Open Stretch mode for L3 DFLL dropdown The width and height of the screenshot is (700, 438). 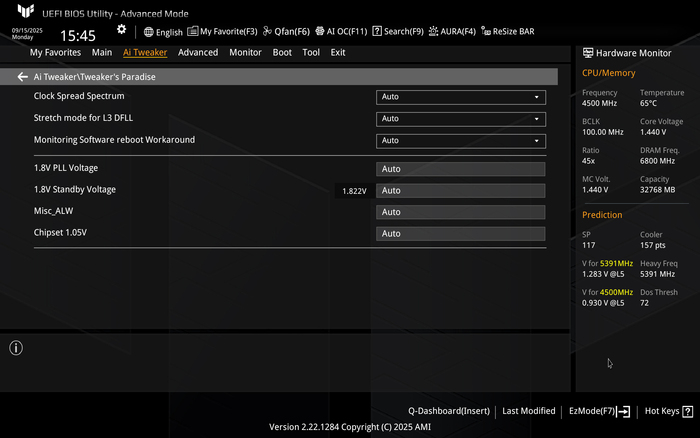click(460, 119)
